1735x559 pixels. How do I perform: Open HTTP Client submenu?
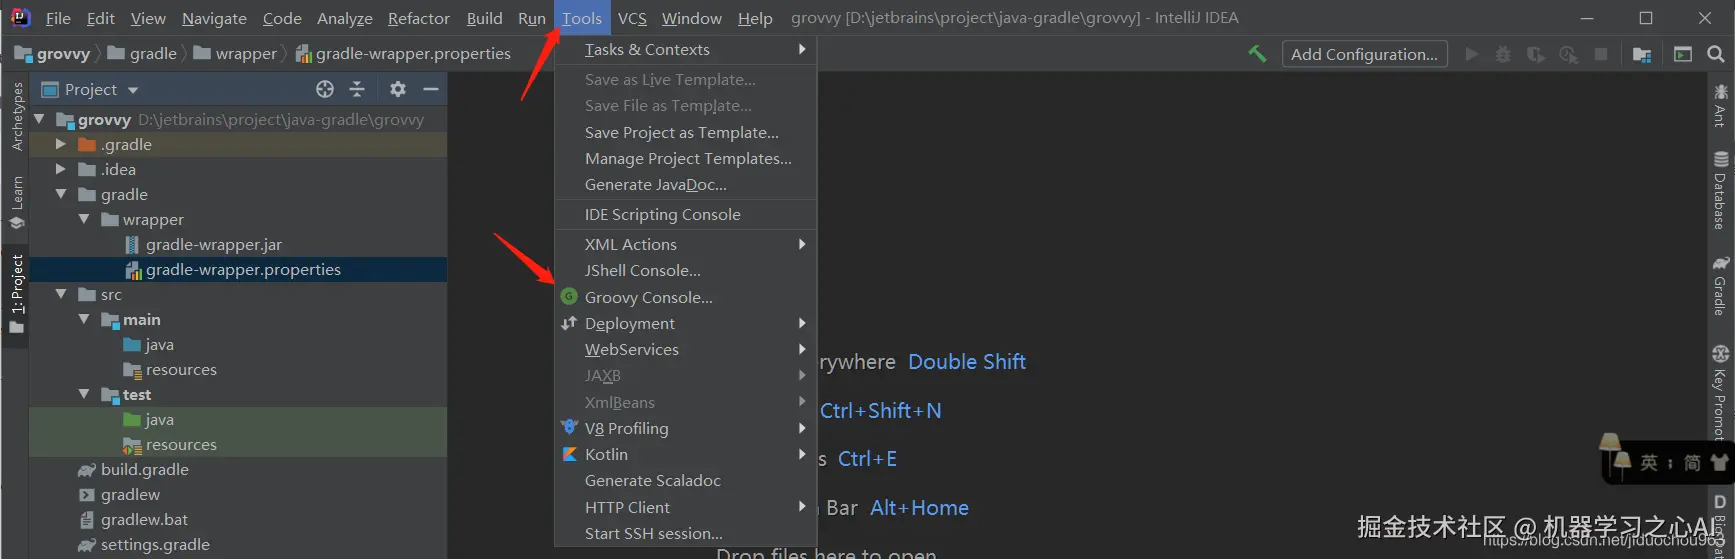(686, 507)
